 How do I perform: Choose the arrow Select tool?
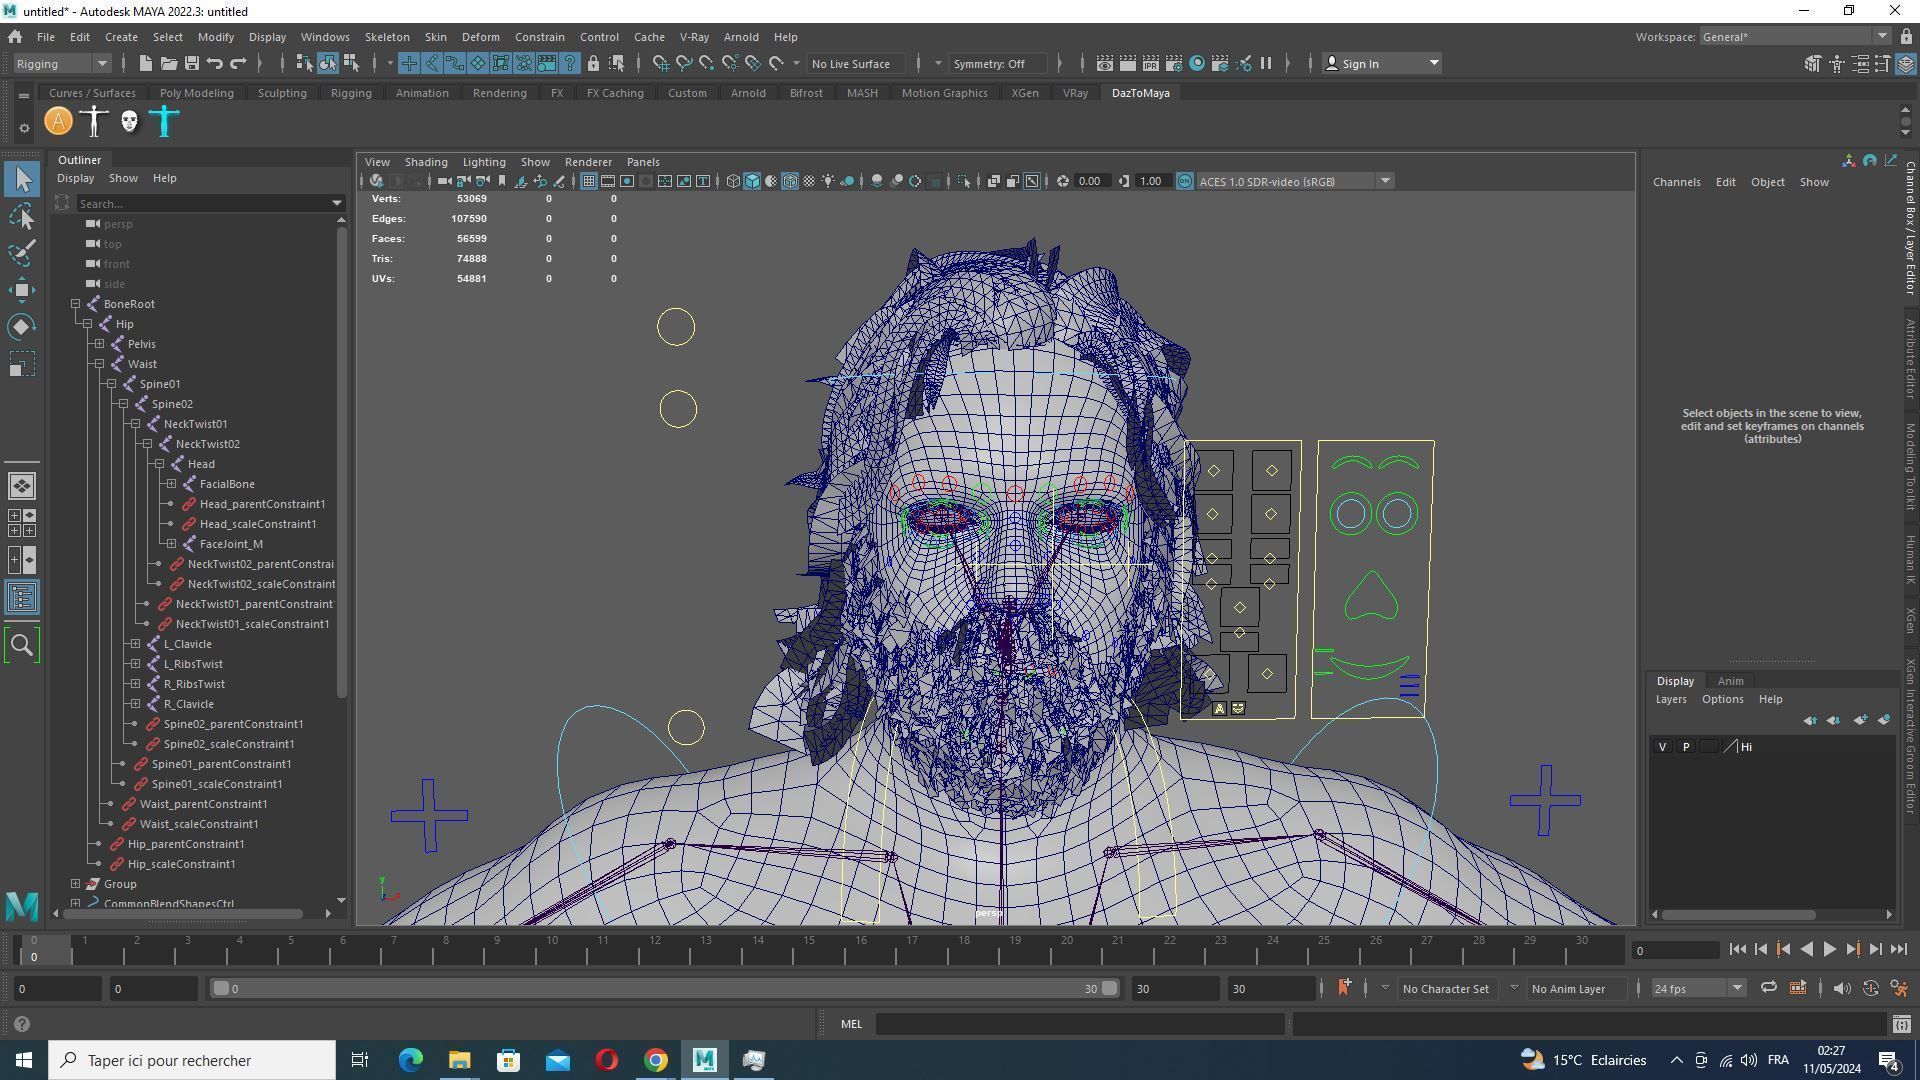[22, 180]
